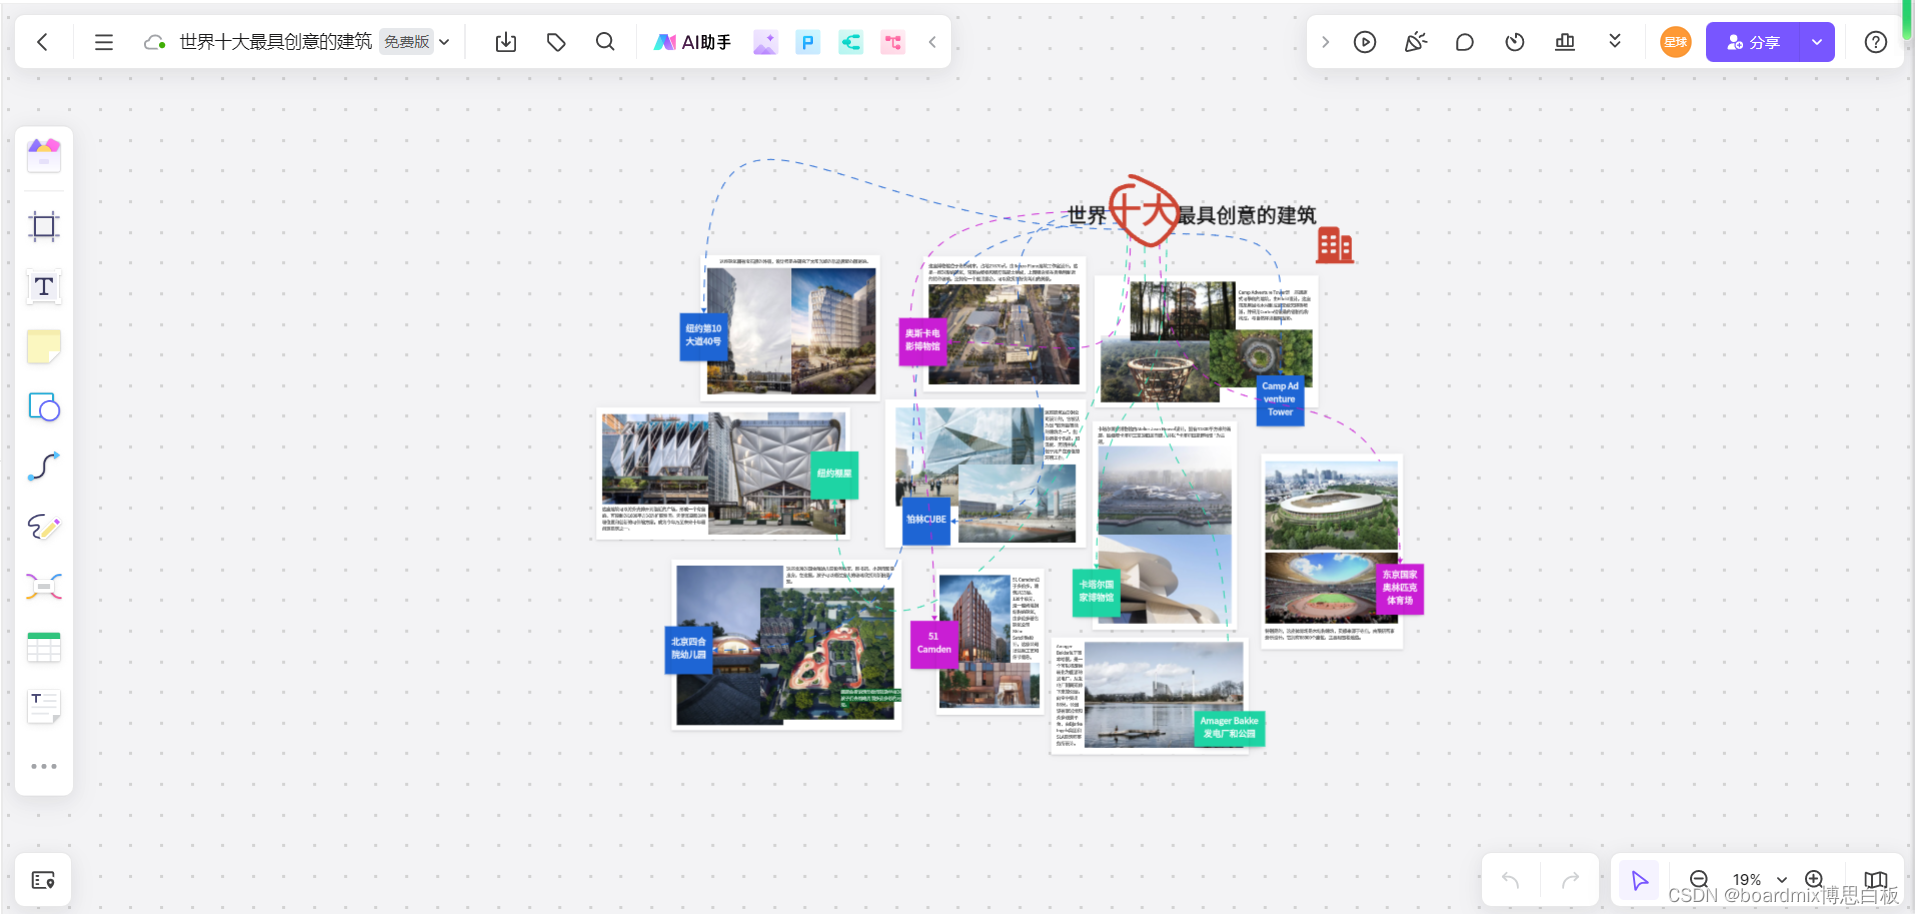Image resolution: width=1915 pixels, height=914 pixels.
Task: Select the green 纽约棚屋 label
Action: [834, 474]
